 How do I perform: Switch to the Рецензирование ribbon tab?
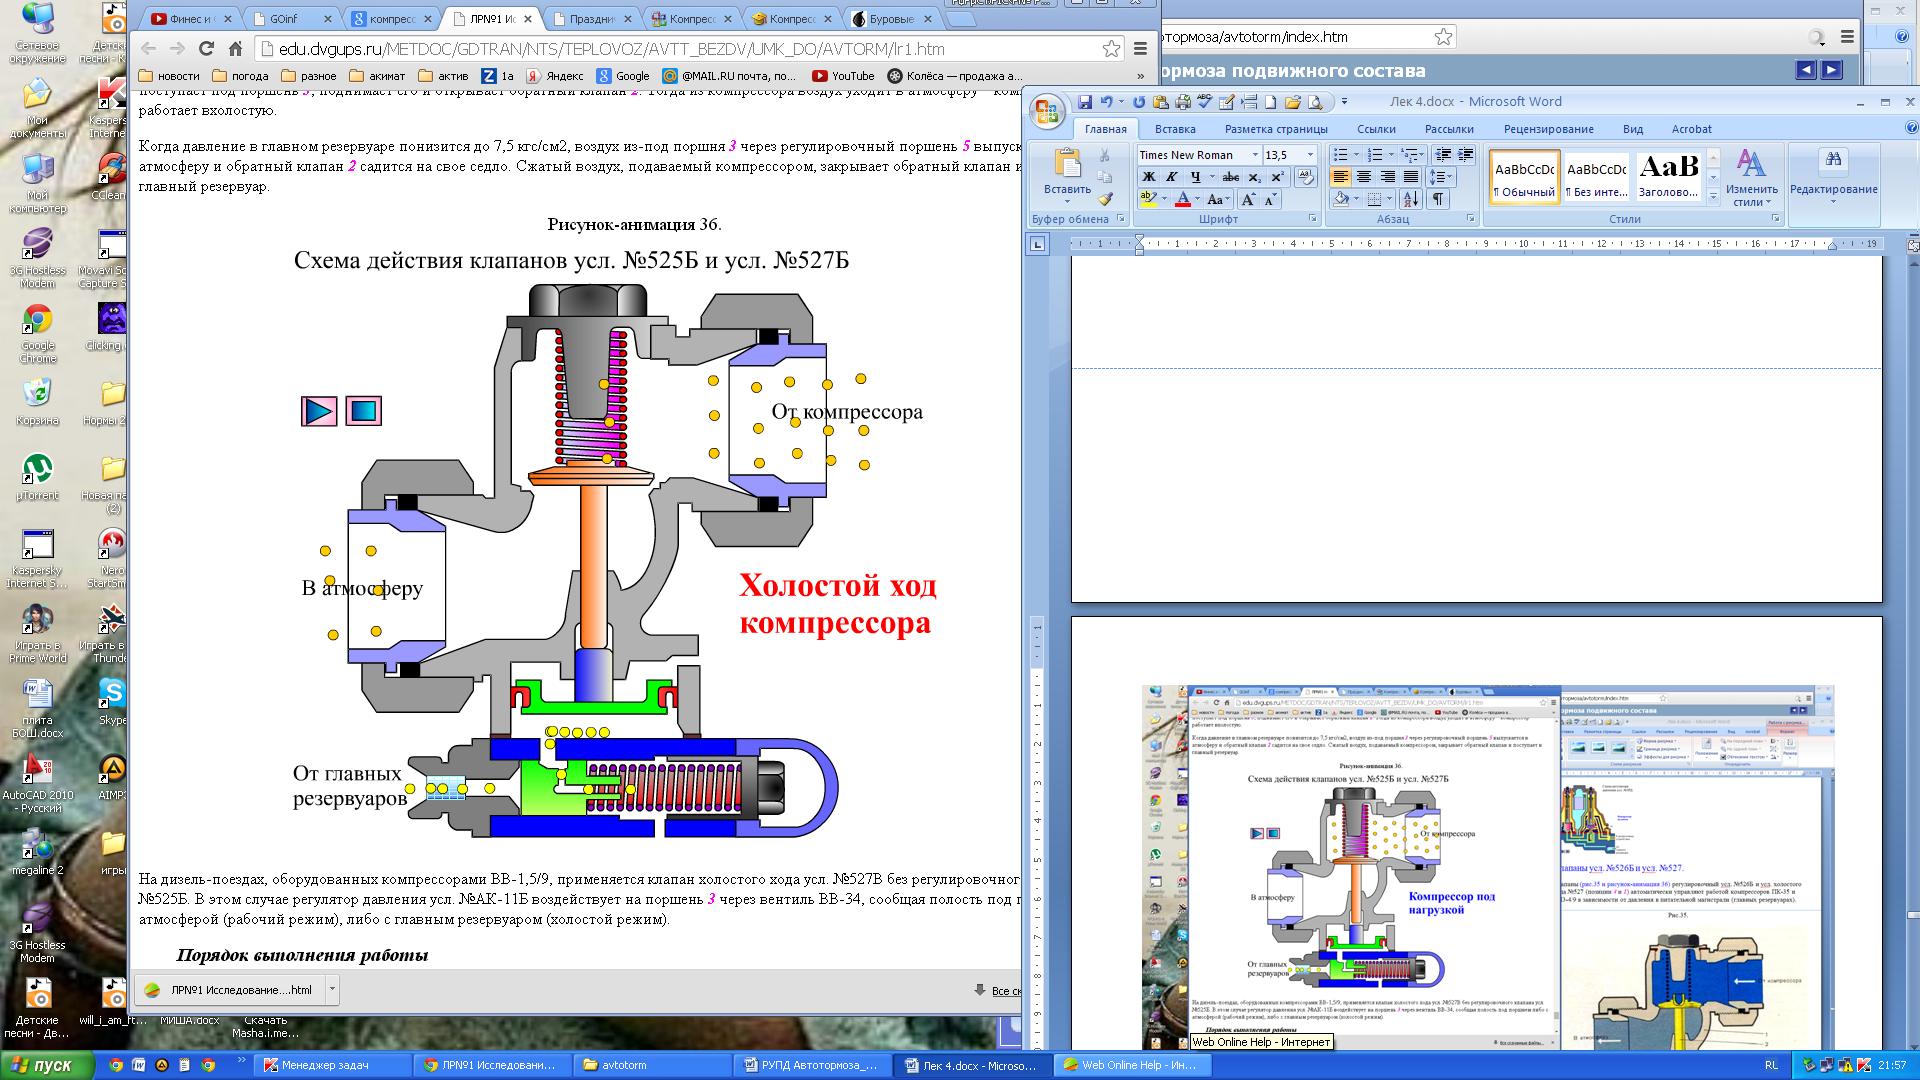(x=1548, y=129)
